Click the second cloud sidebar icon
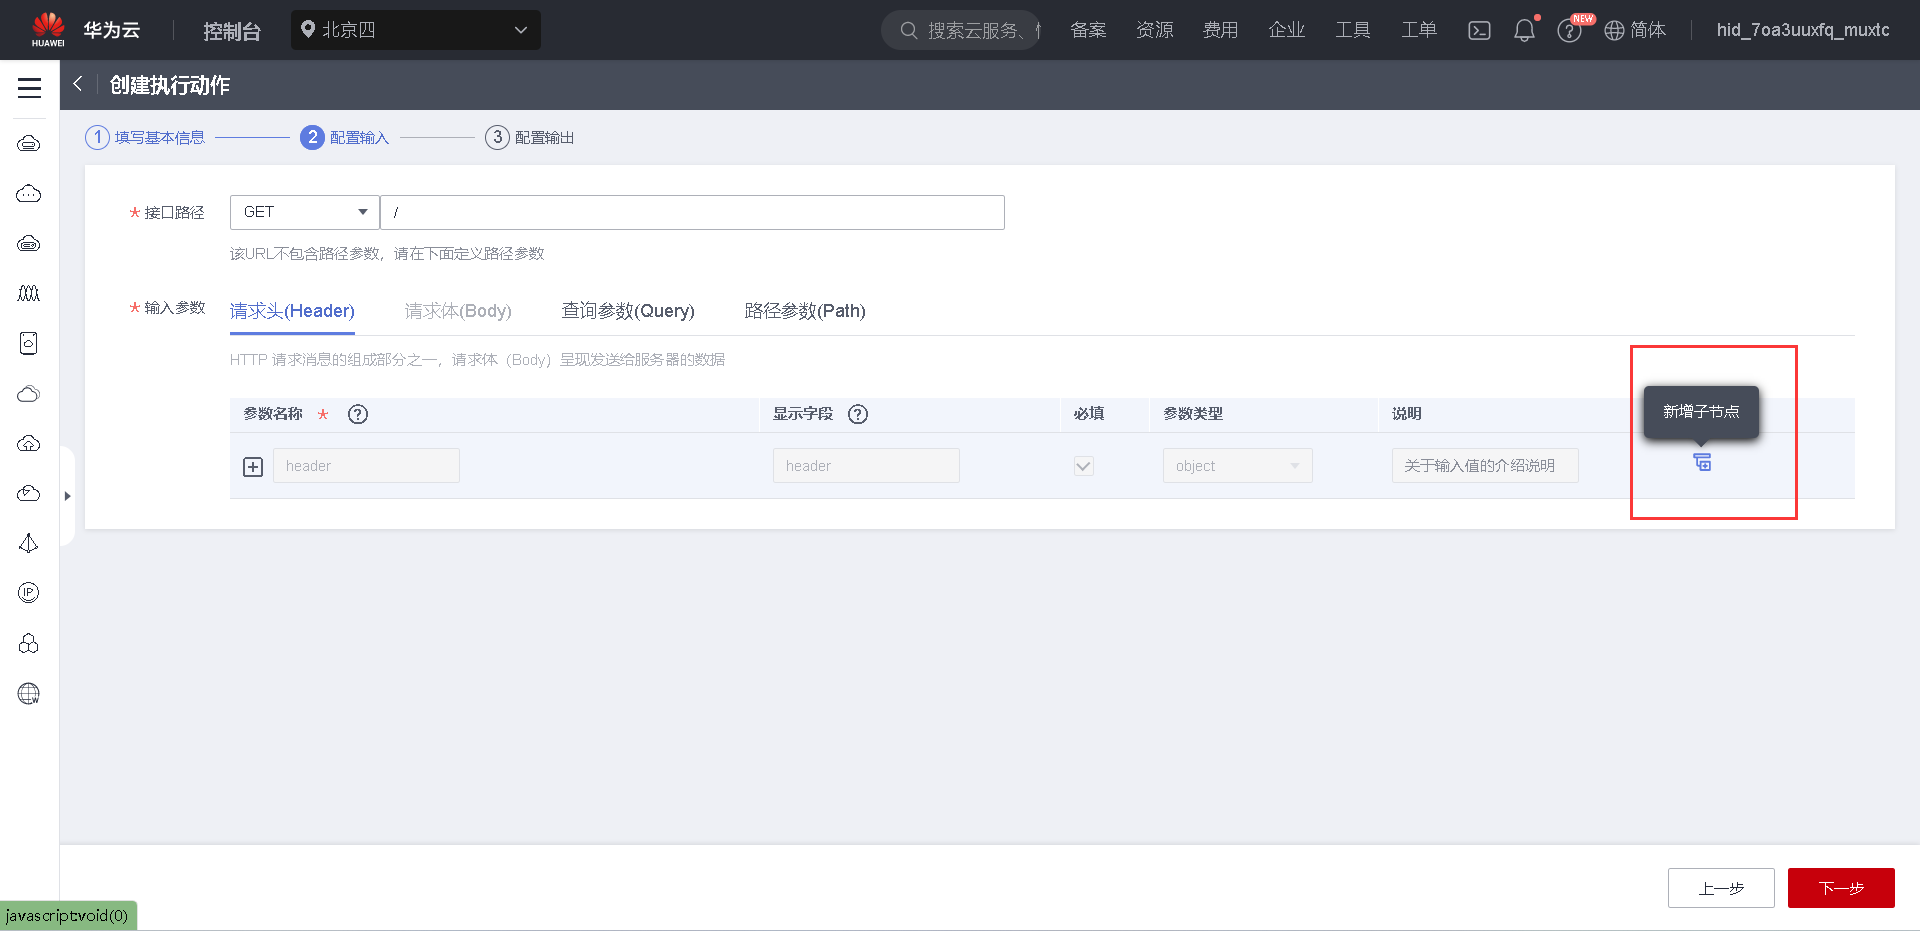This screenshot has width=1920, height=931. (x=29, y=193)
